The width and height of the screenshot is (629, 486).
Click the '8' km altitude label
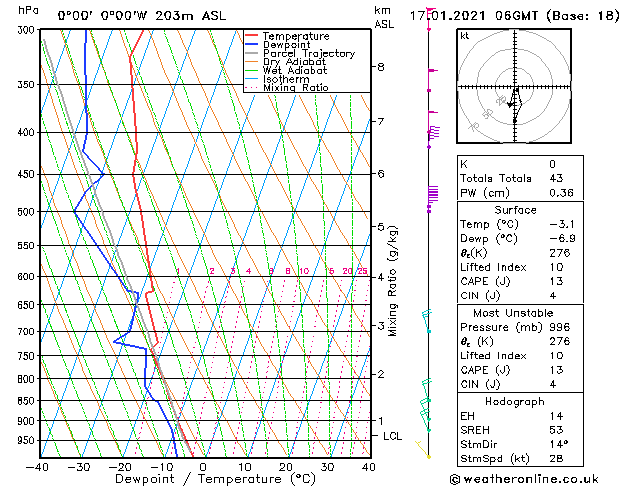(381, 67)
